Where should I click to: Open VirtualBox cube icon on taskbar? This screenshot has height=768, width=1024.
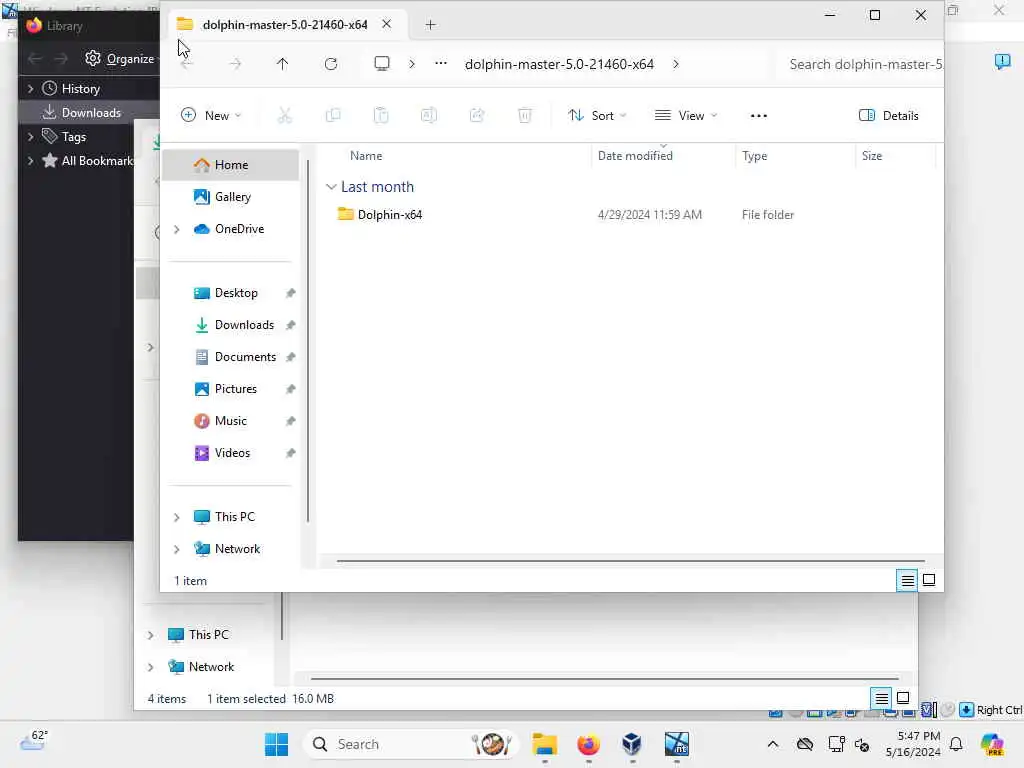pos(632,744)
